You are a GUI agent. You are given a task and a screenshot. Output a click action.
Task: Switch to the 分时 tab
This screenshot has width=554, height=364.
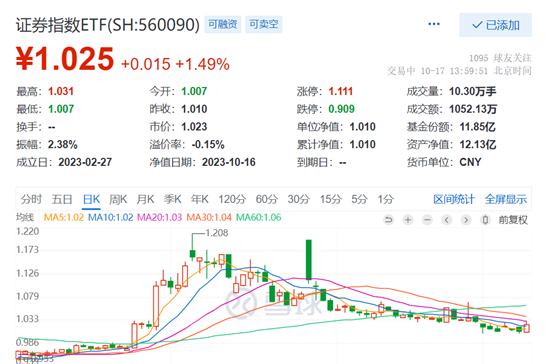[x=31, y=199]
